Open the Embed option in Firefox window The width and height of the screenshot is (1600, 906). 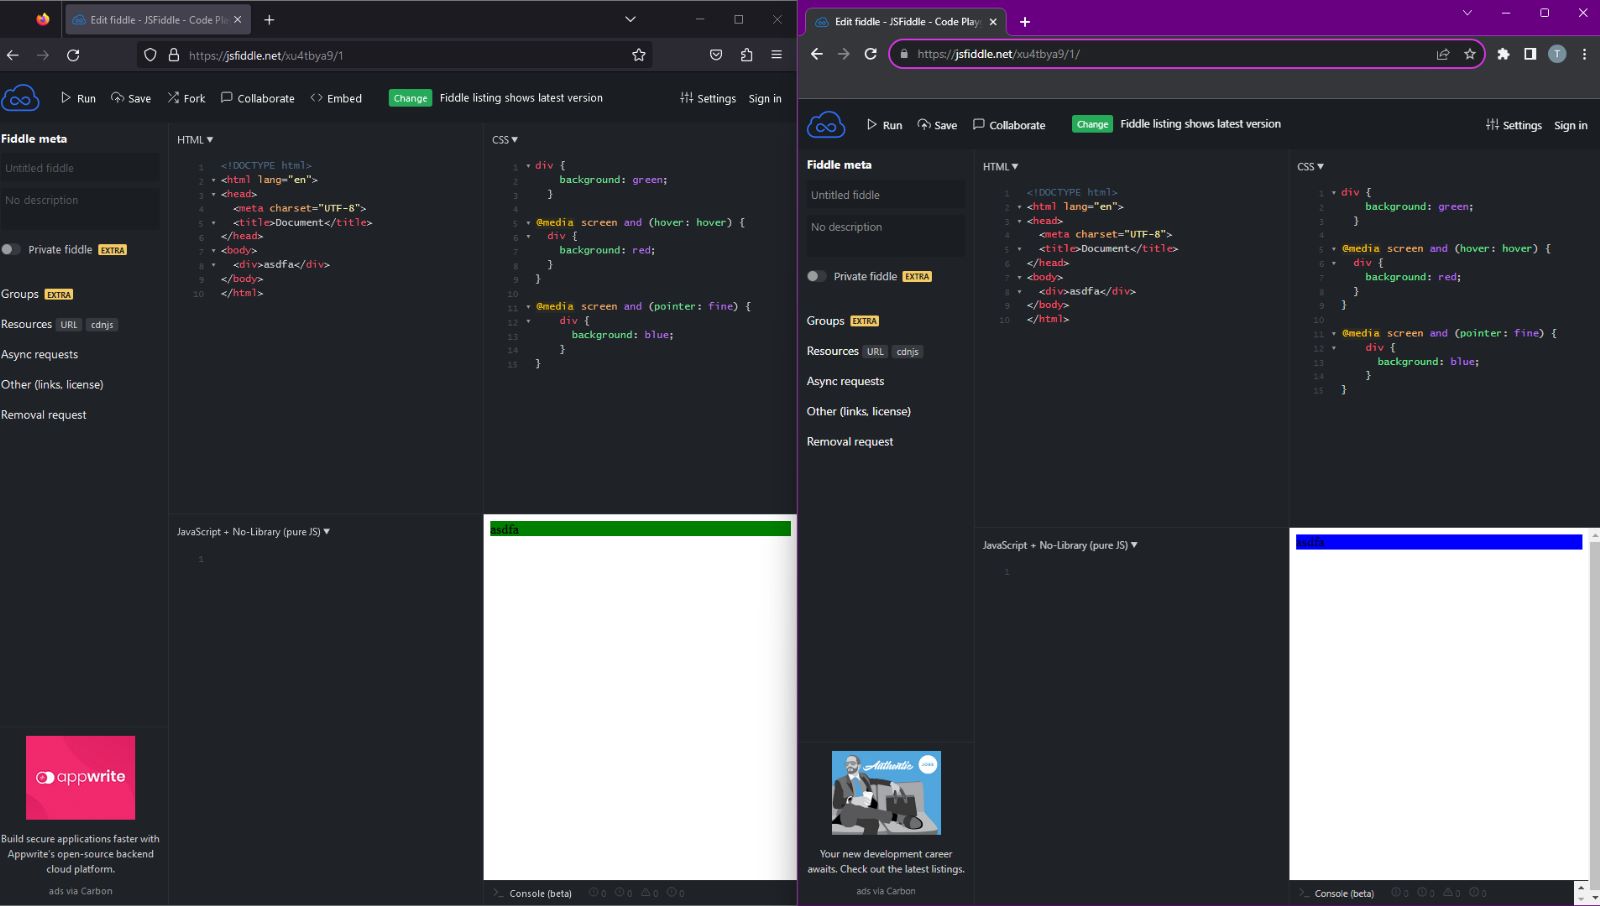[x=336, y=98]
